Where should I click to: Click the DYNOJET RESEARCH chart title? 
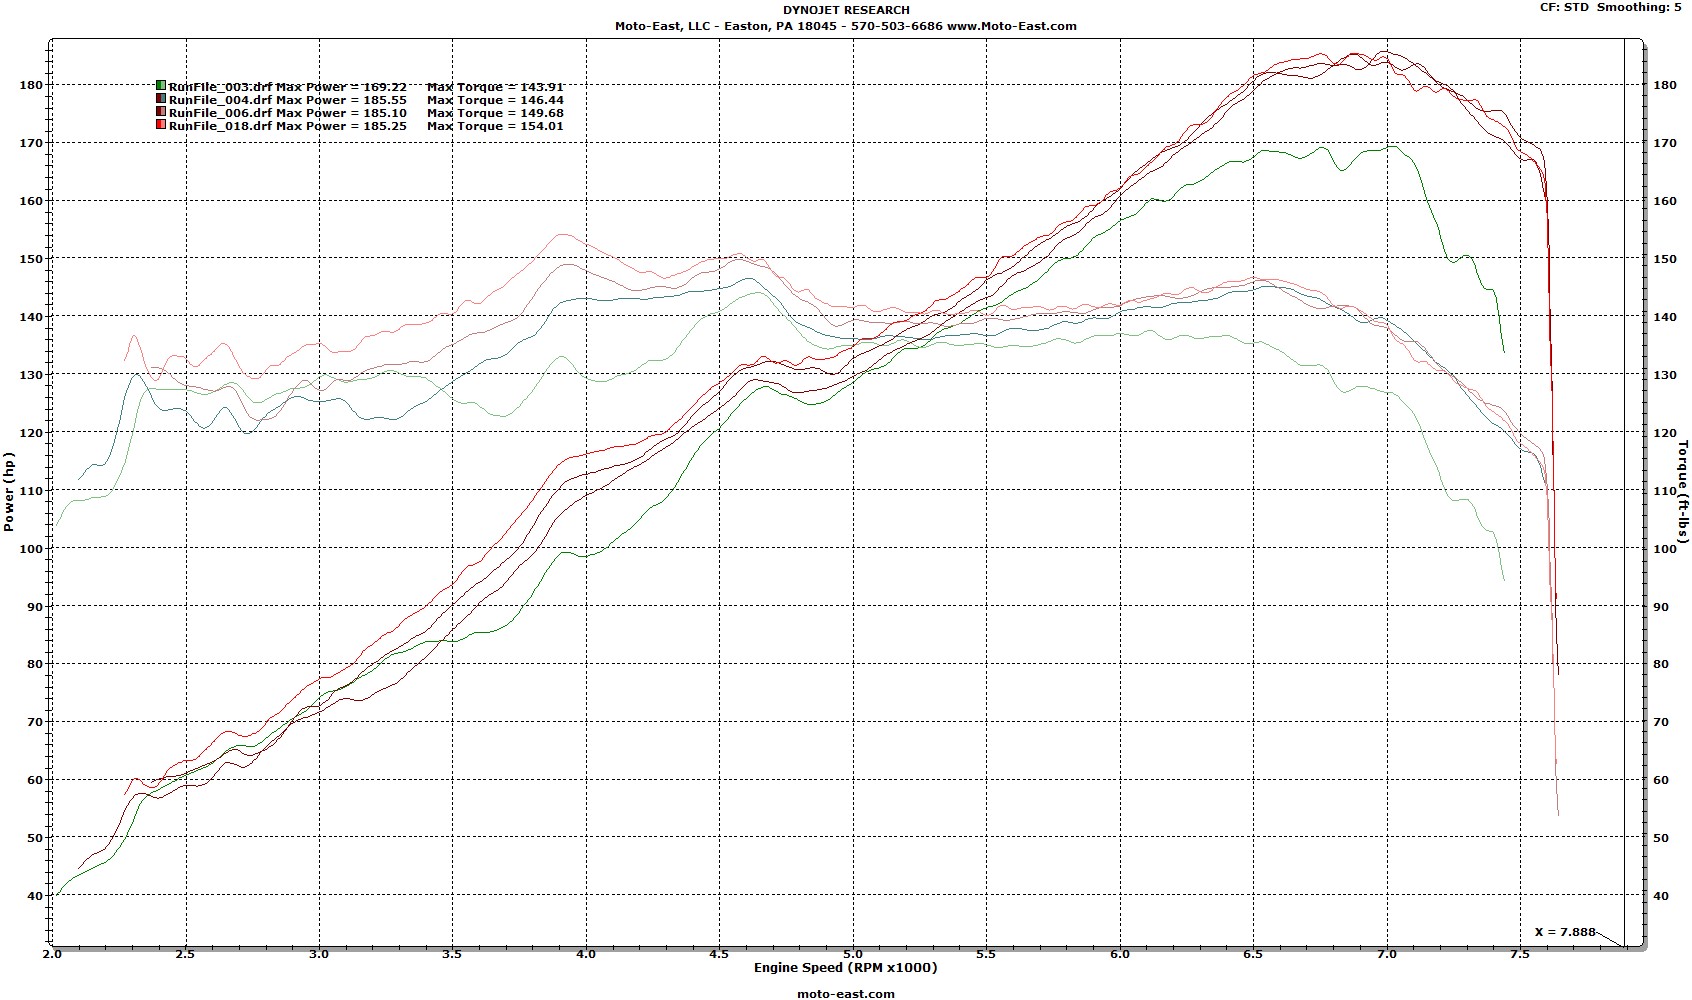point(846,10)
